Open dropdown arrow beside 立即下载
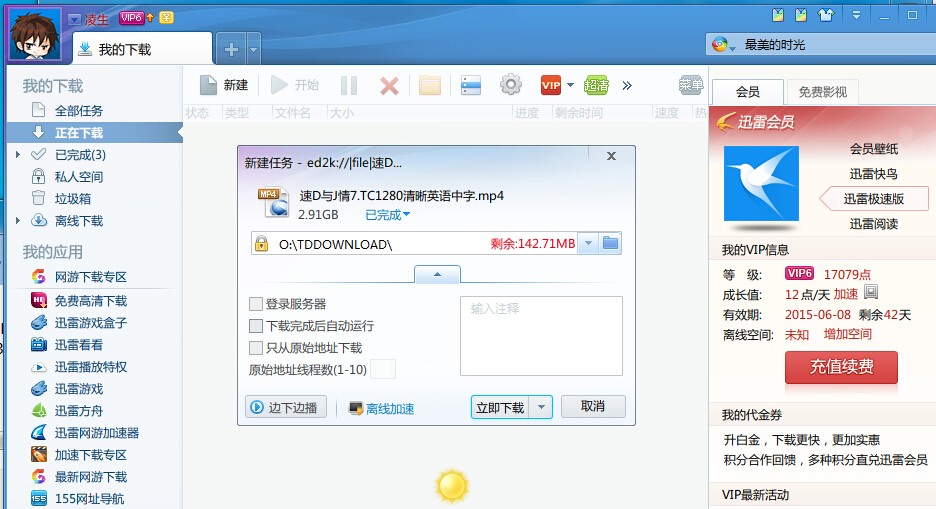936x509 pixels. point(541,407)
